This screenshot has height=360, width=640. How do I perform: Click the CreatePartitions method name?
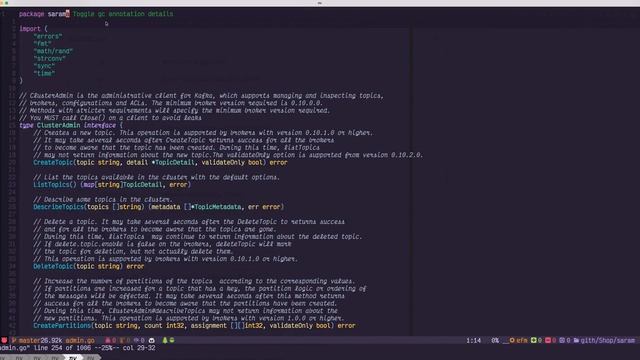pos(62,326)
